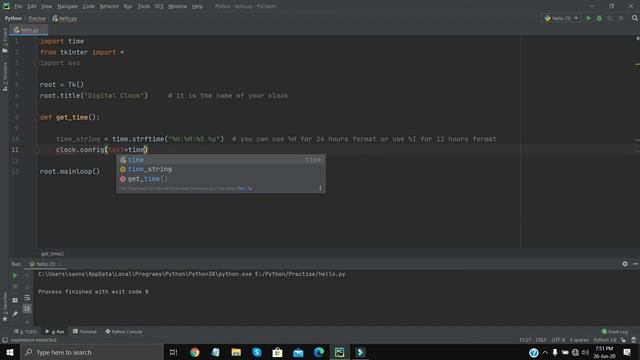
Task: Click the Windows Start button
Action: [10, 352]
